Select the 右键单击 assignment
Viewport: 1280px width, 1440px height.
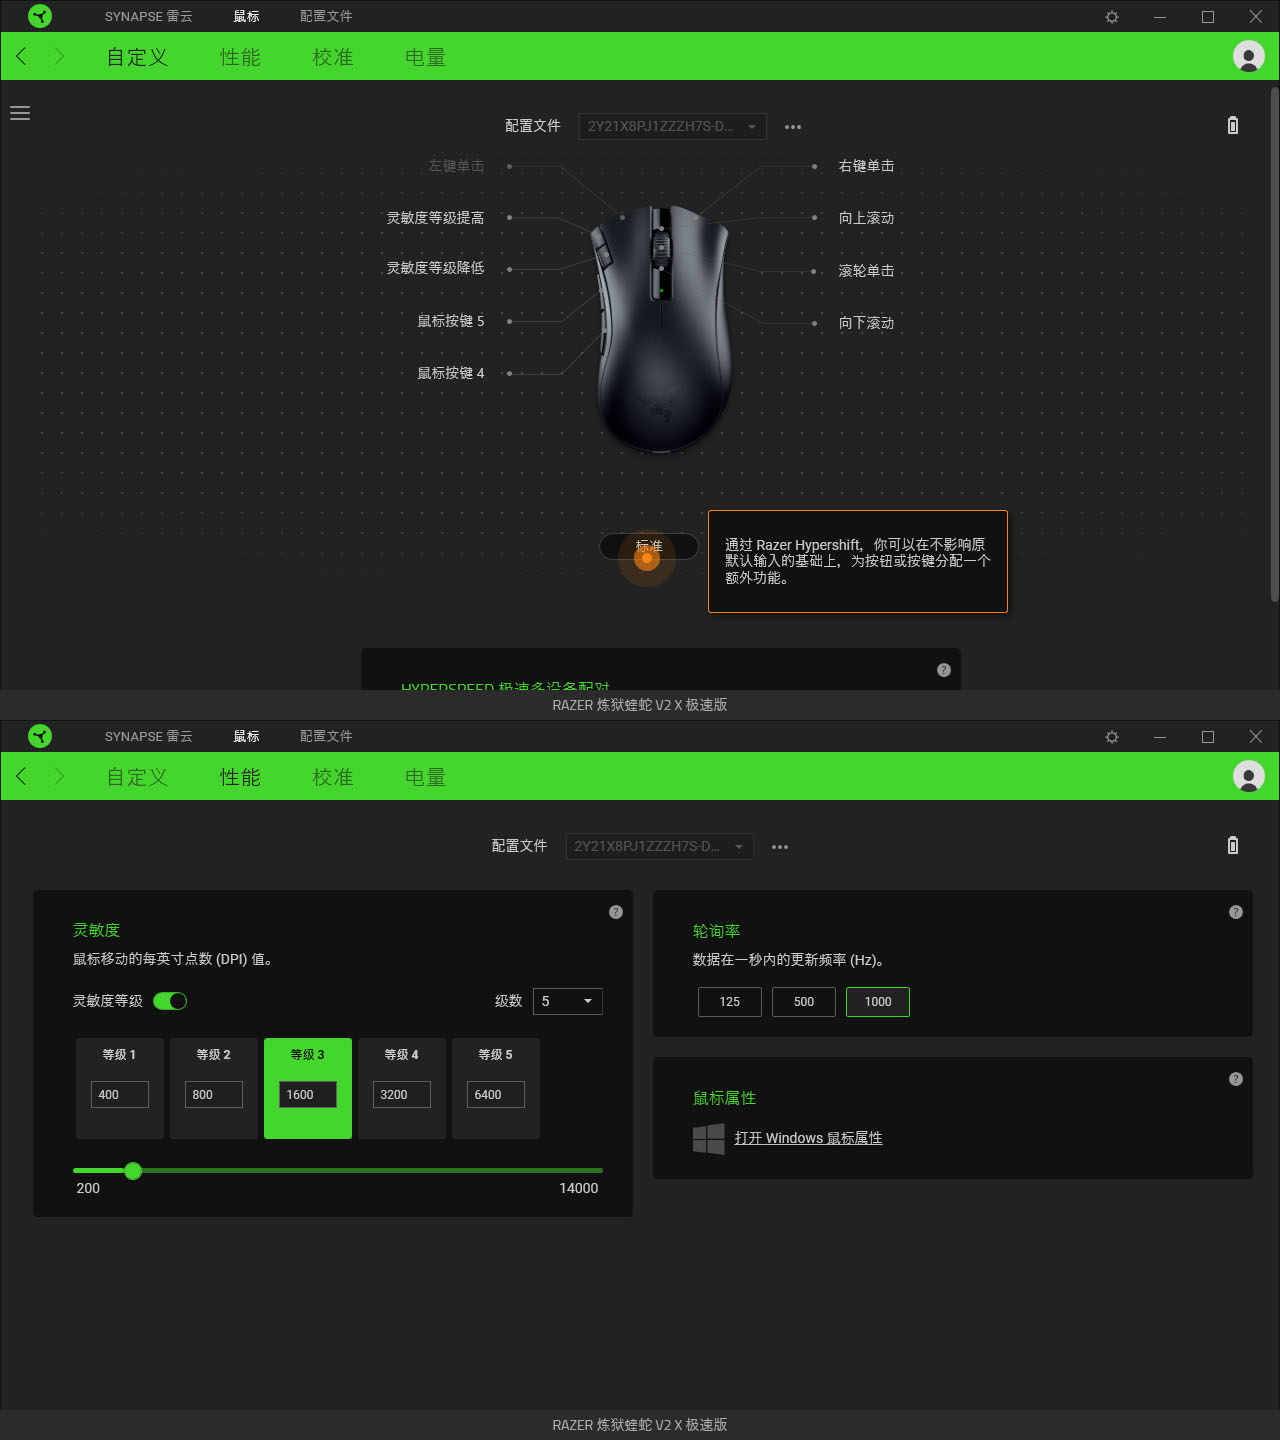[x=867, y=166]
